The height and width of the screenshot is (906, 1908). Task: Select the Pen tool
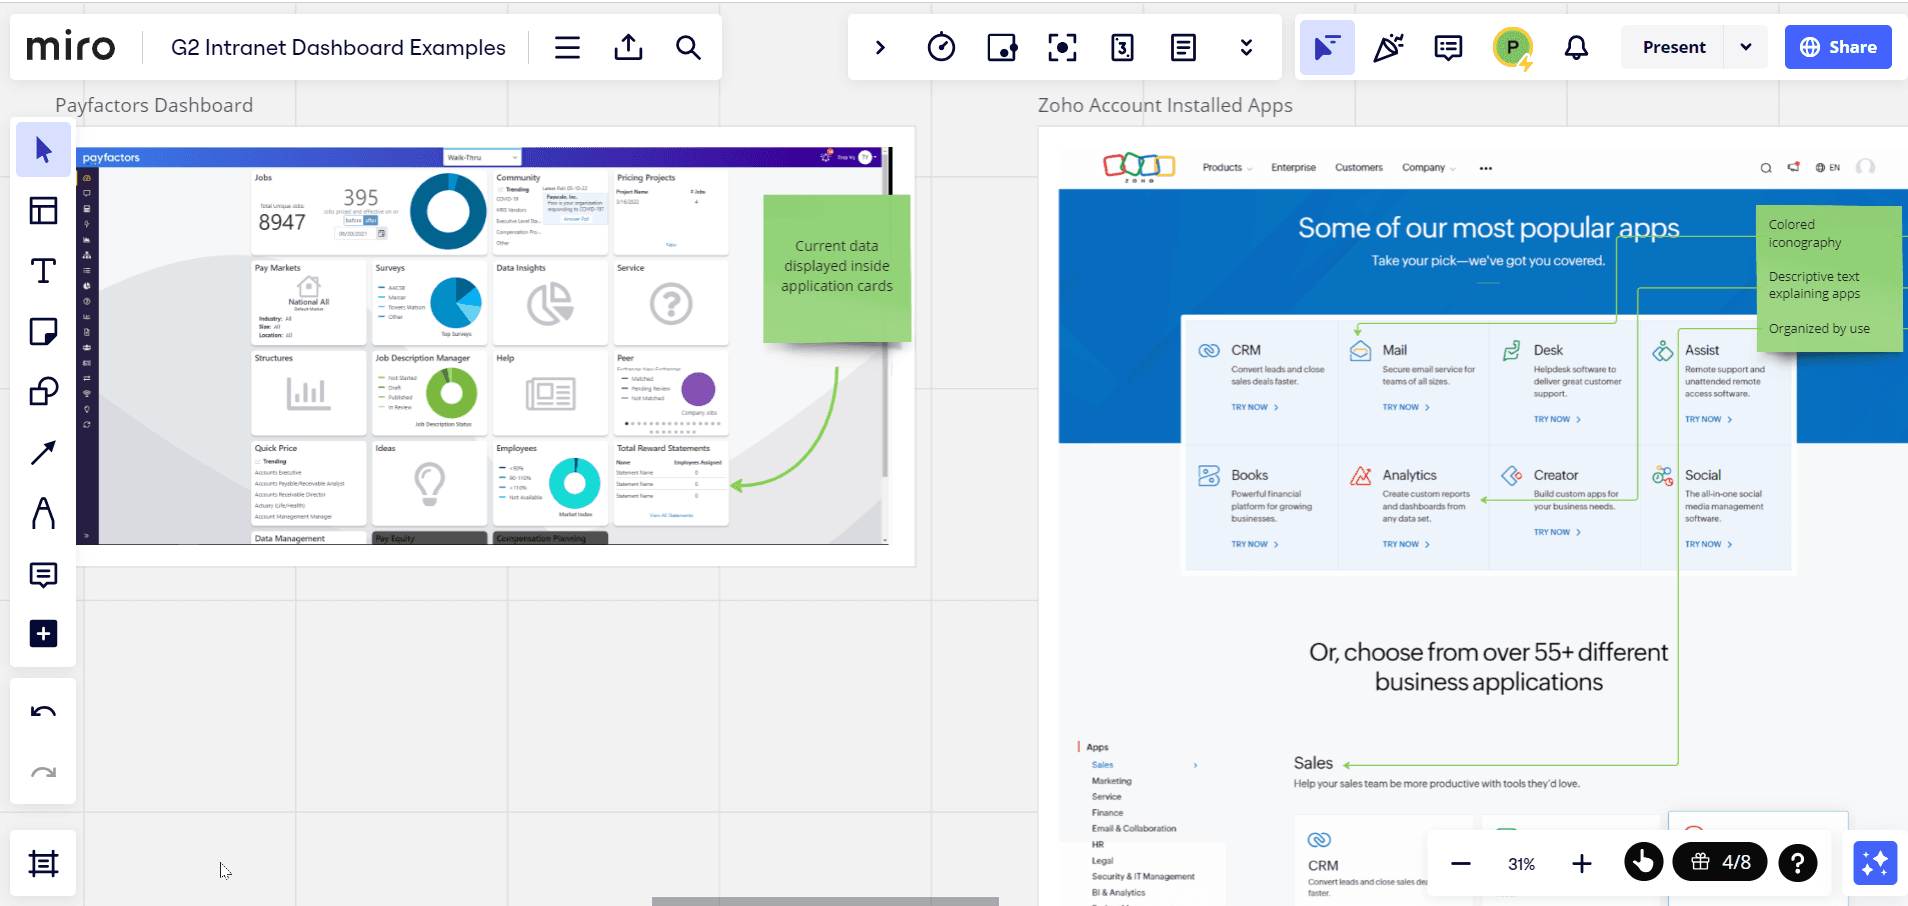click(x=43, y=513)
